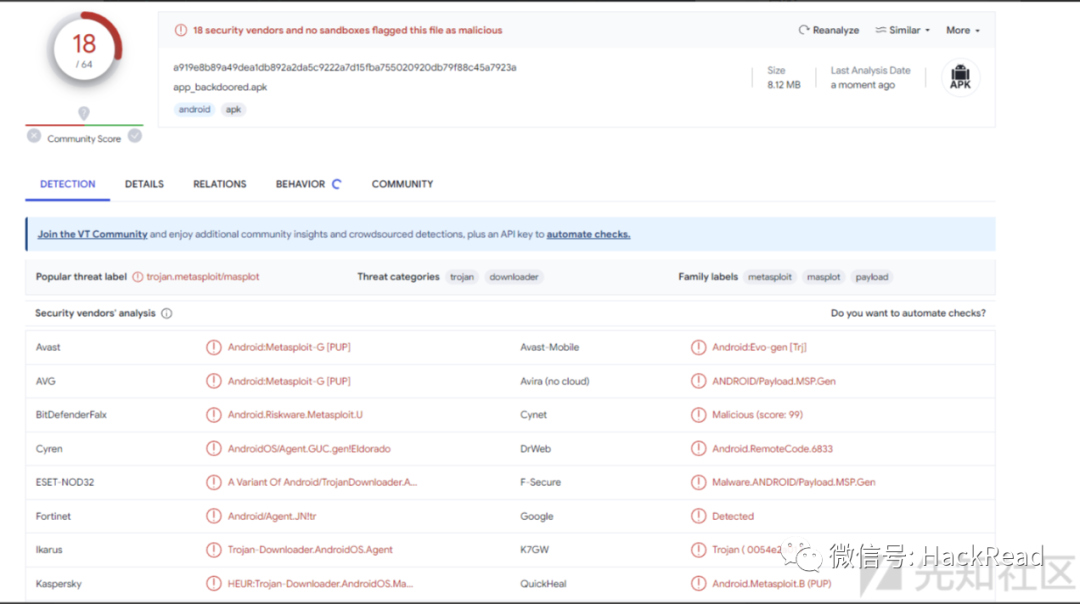The image size is (1080, 604).
Task: Click the alert icon in K7GW row
Action: (698, 550)
